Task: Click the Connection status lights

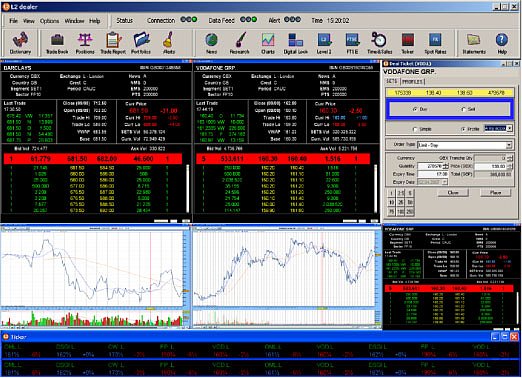Action: [x=189, y=20]
